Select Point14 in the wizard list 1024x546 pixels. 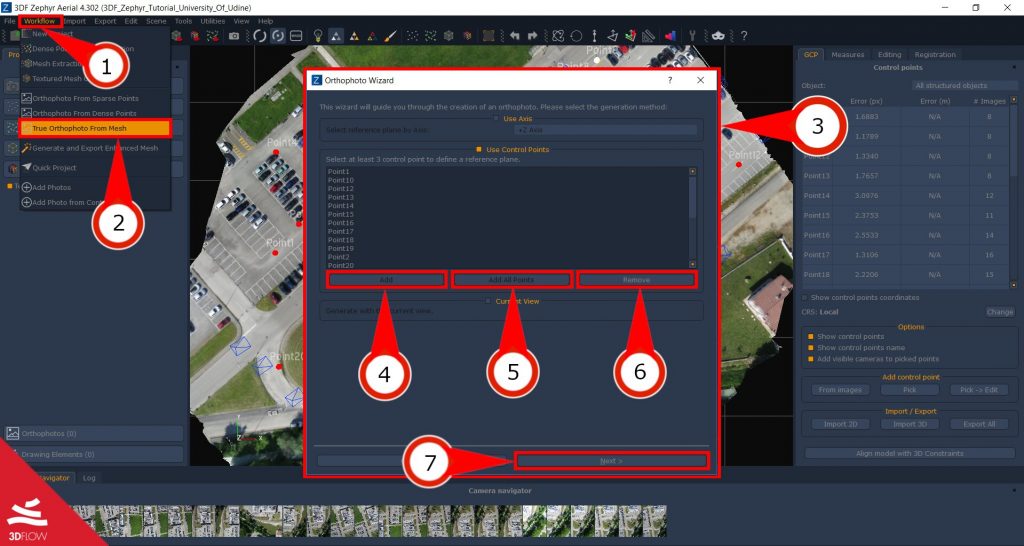click(x=341, y=206)
